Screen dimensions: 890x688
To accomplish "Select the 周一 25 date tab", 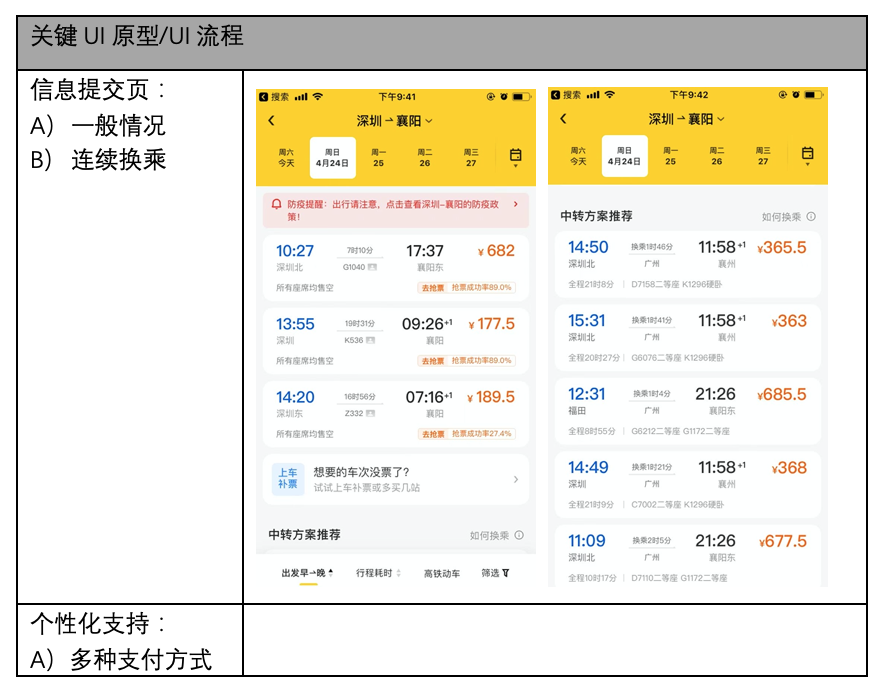I will (379, 157).
